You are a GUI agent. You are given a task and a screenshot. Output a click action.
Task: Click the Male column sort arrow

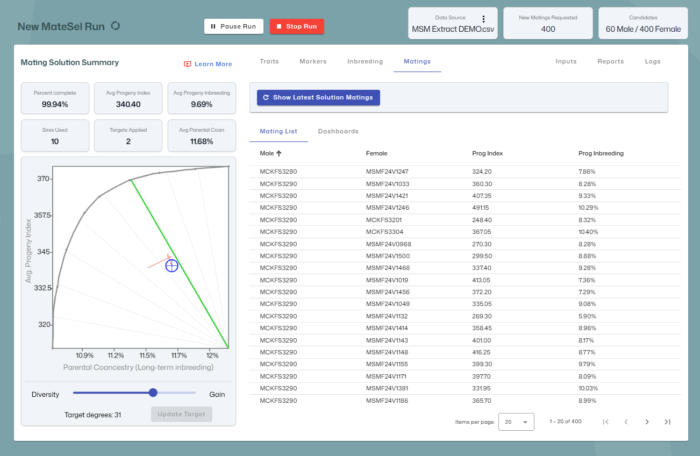tap(279, 154)
